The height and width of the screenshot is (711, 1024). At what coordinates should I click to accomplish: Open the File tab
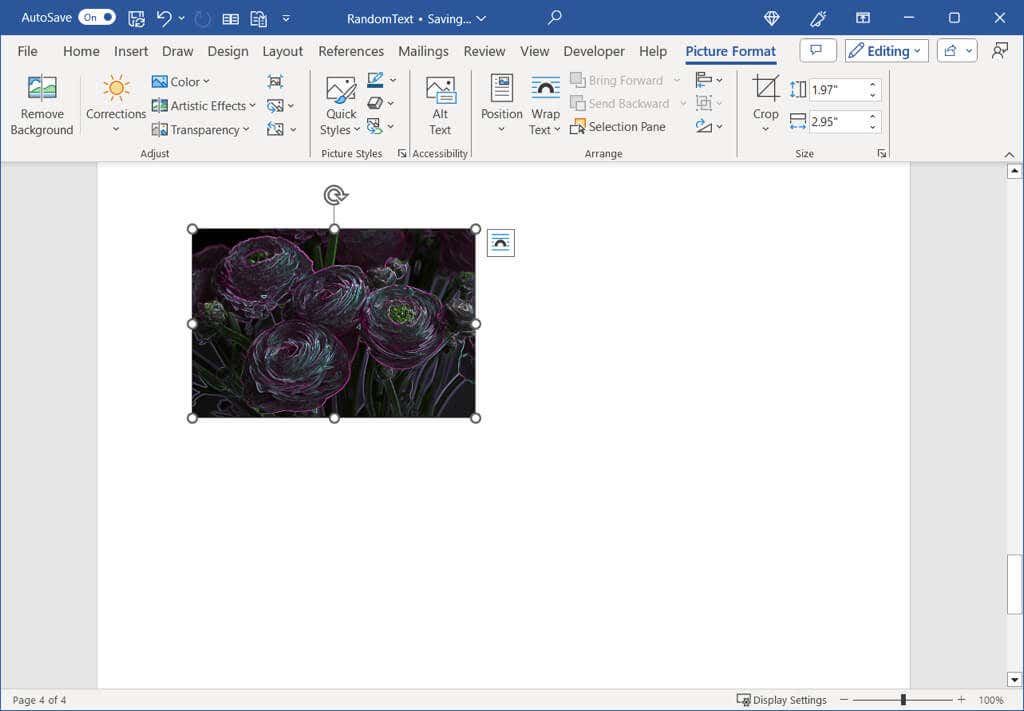point(27,51)
